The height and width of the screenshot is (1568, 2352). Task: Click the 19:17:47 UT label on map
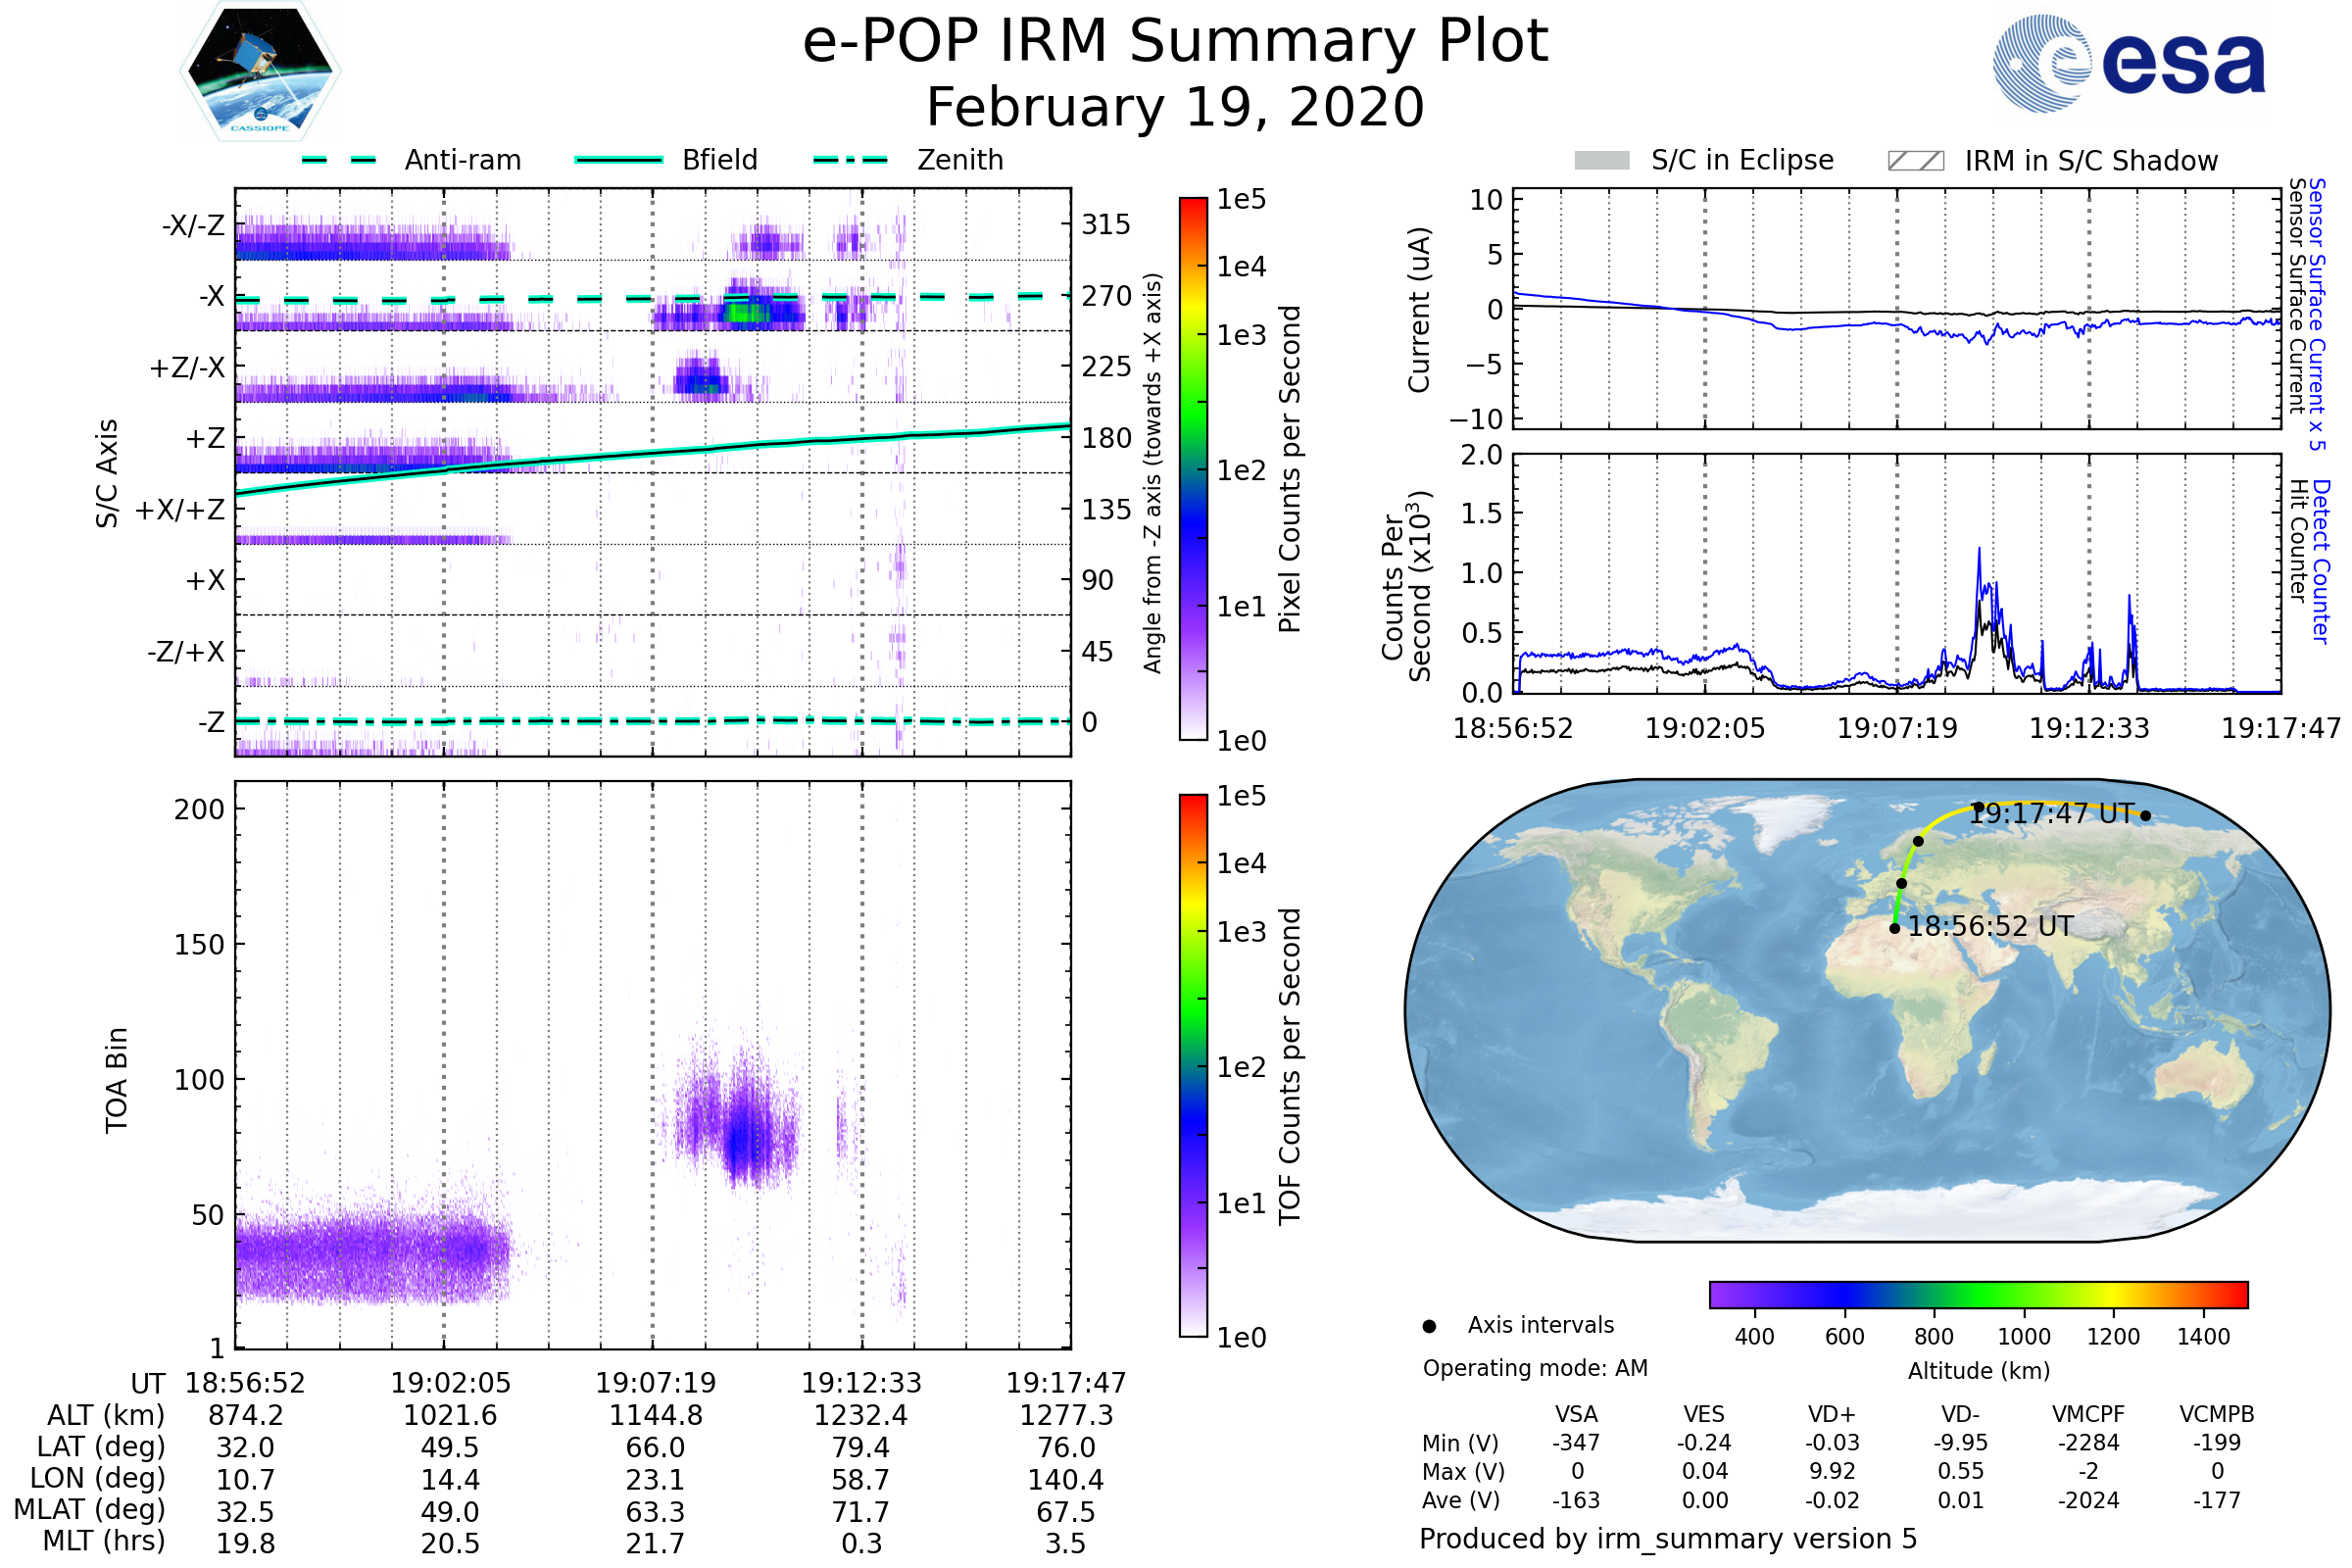[x=2052, y=814]
